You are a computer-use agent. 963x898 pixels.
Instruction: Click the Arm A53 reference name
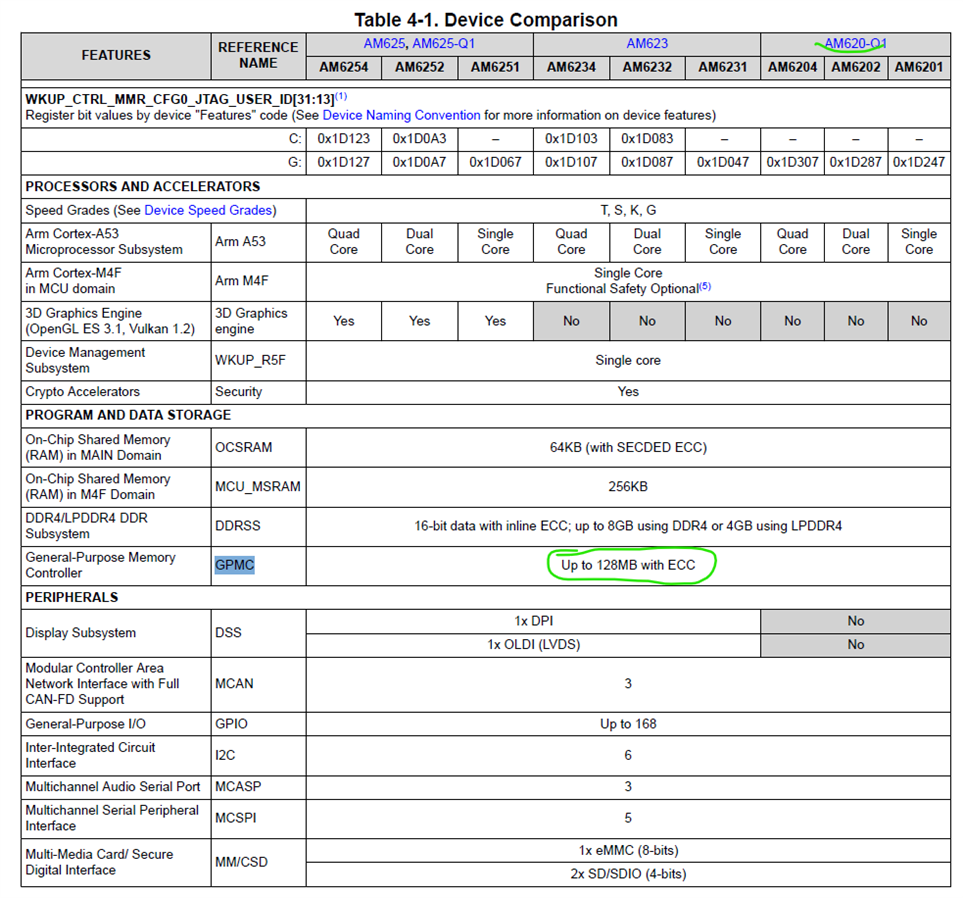point(240,242)
